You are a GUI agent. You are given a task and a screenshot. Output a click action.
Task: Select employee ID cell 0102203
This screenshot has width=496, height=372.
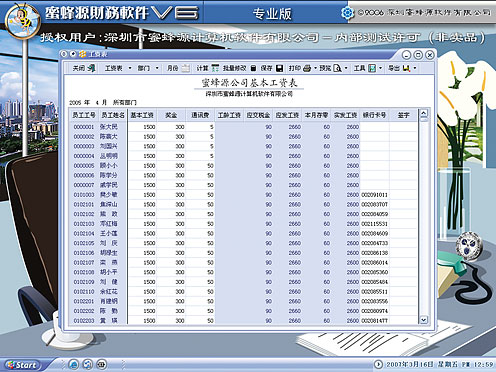click(x=84, y=321)
